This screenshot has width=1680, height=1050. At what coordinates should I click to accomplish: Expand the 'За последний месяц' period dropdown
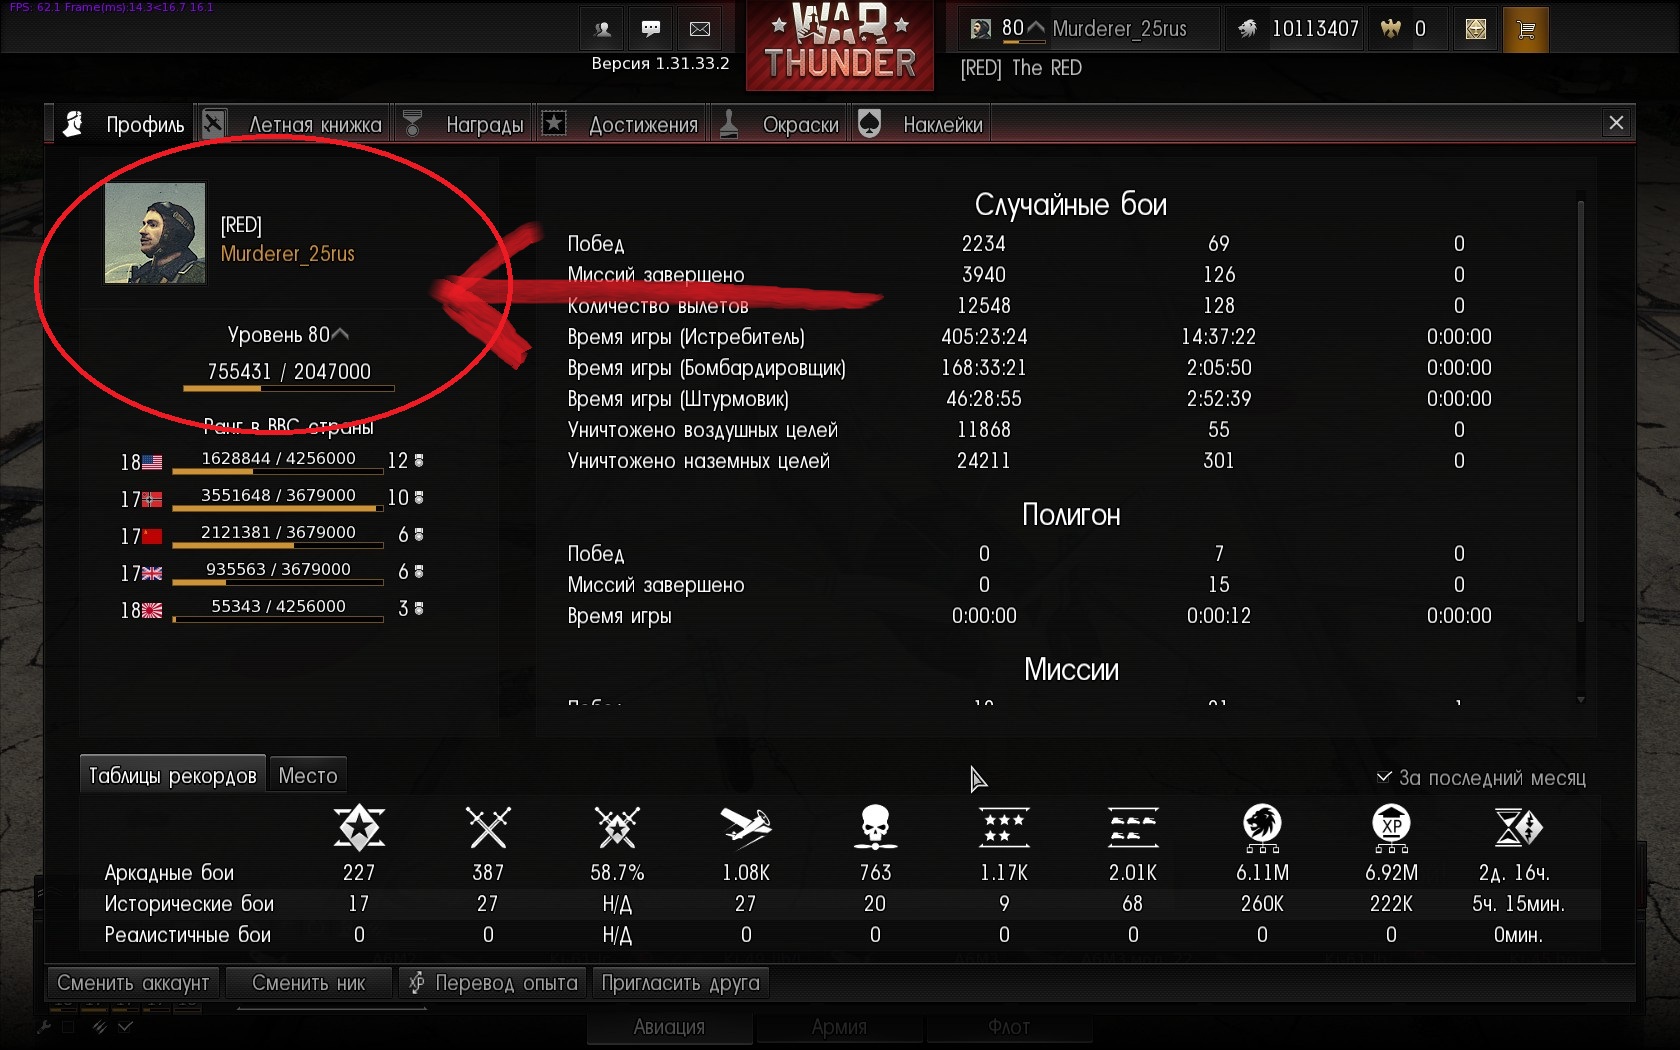click(x=1481, y=778)
